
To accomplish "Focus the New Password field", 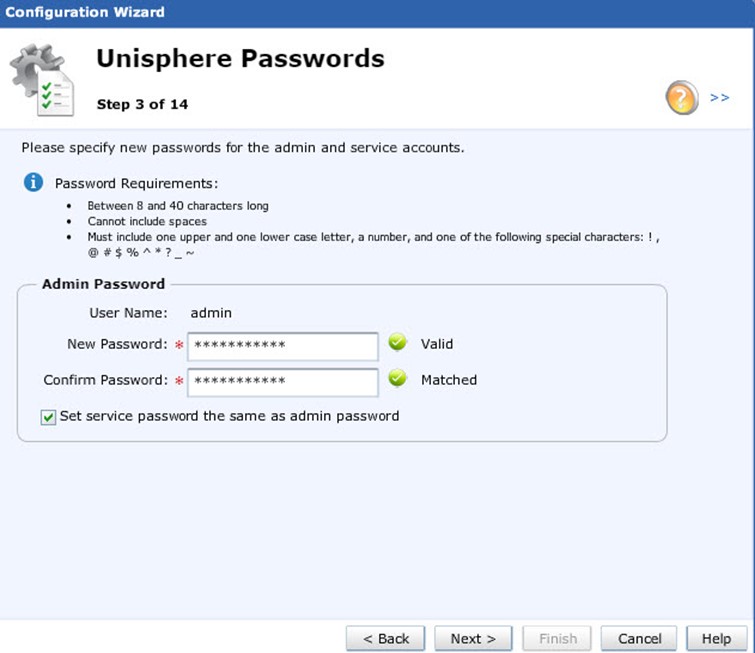I will pyautogui.click(x=283, y=346).
